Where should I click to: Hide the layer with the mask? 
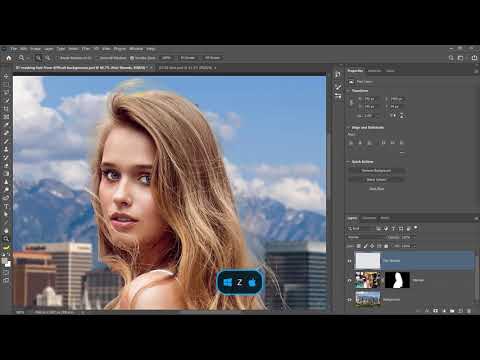click(349, 280)
